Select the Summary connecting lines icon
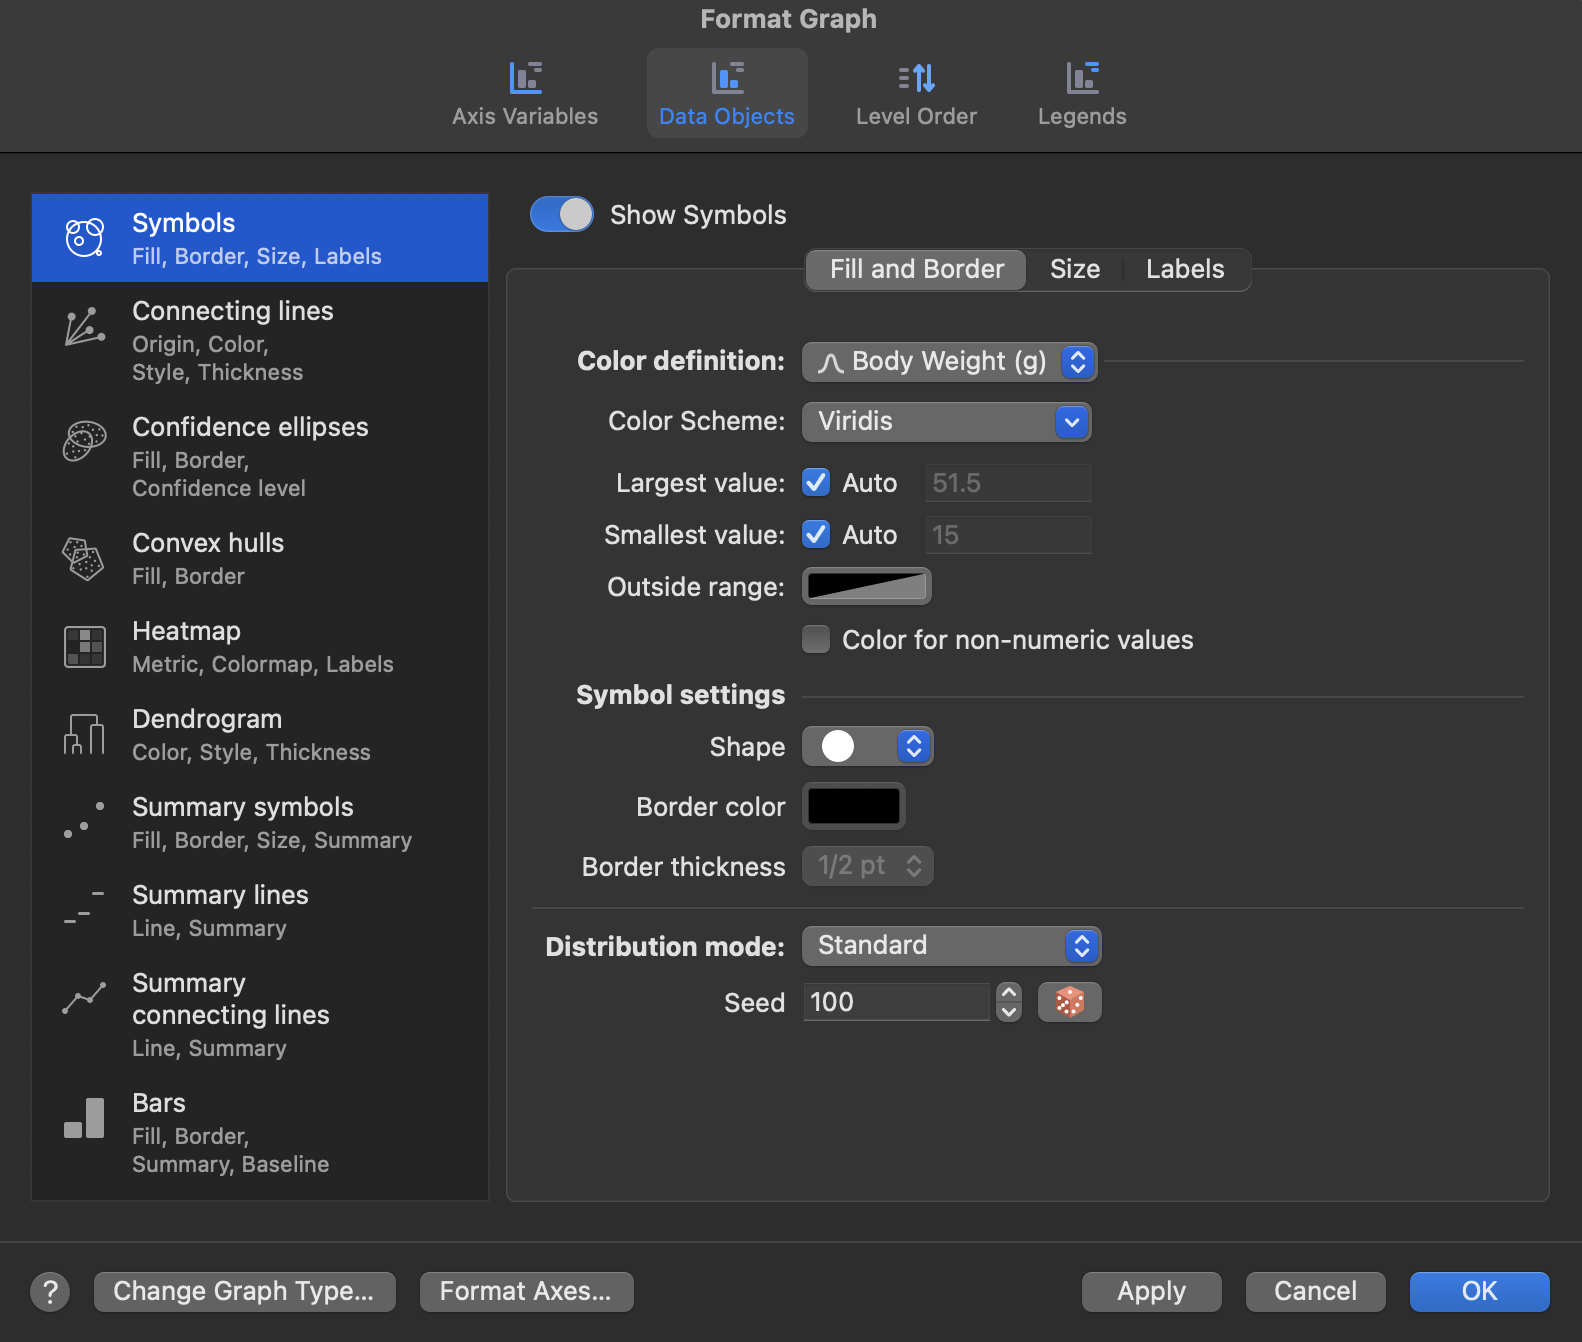The width and height of the screenshot is (1582, 1342). tap(85, 997)
